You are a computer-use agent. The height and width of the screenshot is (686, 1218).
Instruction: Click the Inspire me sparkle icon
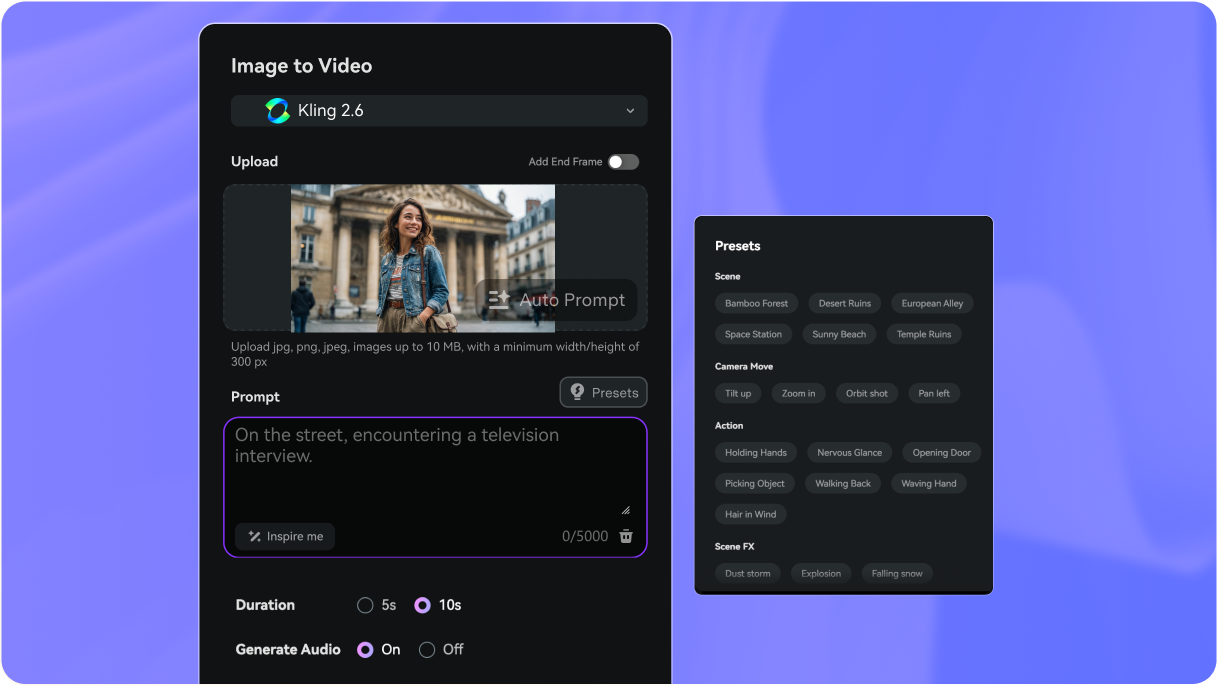pos(252,536)
